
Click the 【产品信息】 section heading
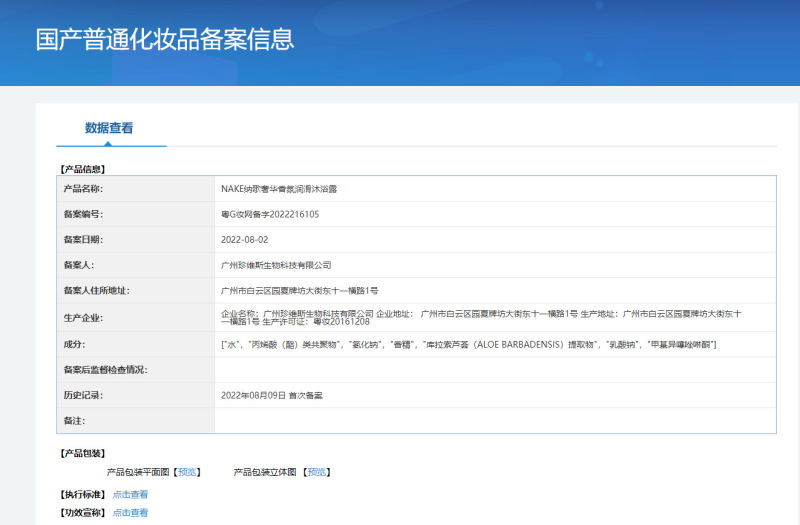tap(82, 169)
